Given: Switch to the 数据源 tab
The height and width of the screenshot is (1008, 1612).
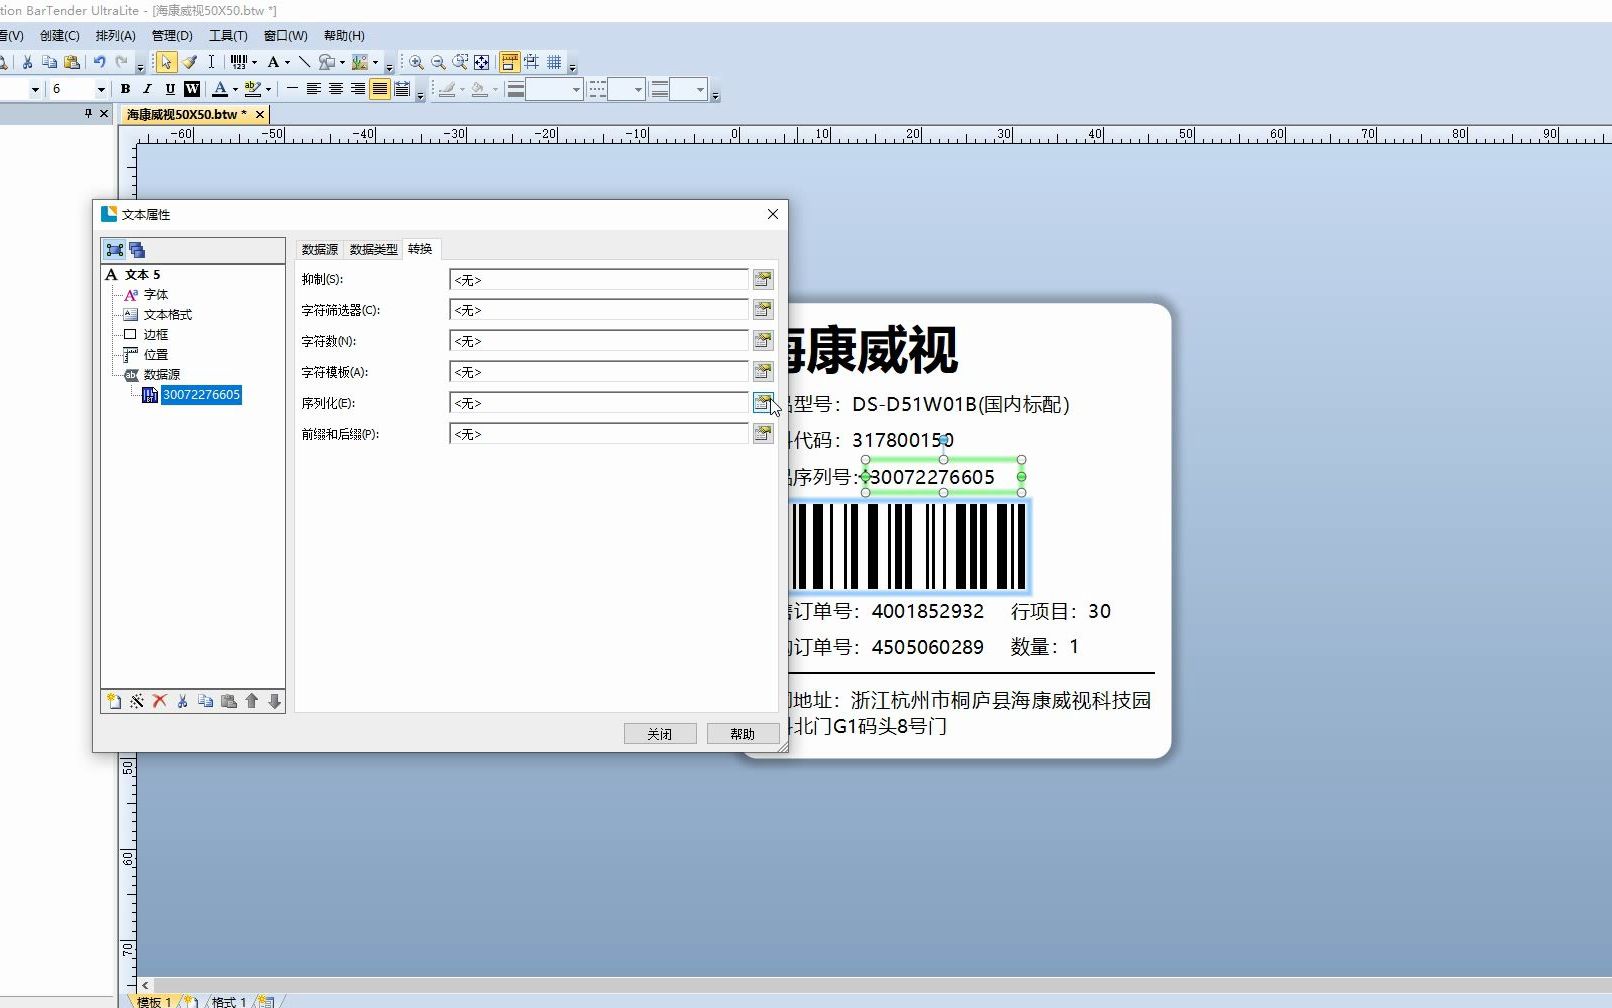Looking at the screenshot, I should (x=320, y=249).
